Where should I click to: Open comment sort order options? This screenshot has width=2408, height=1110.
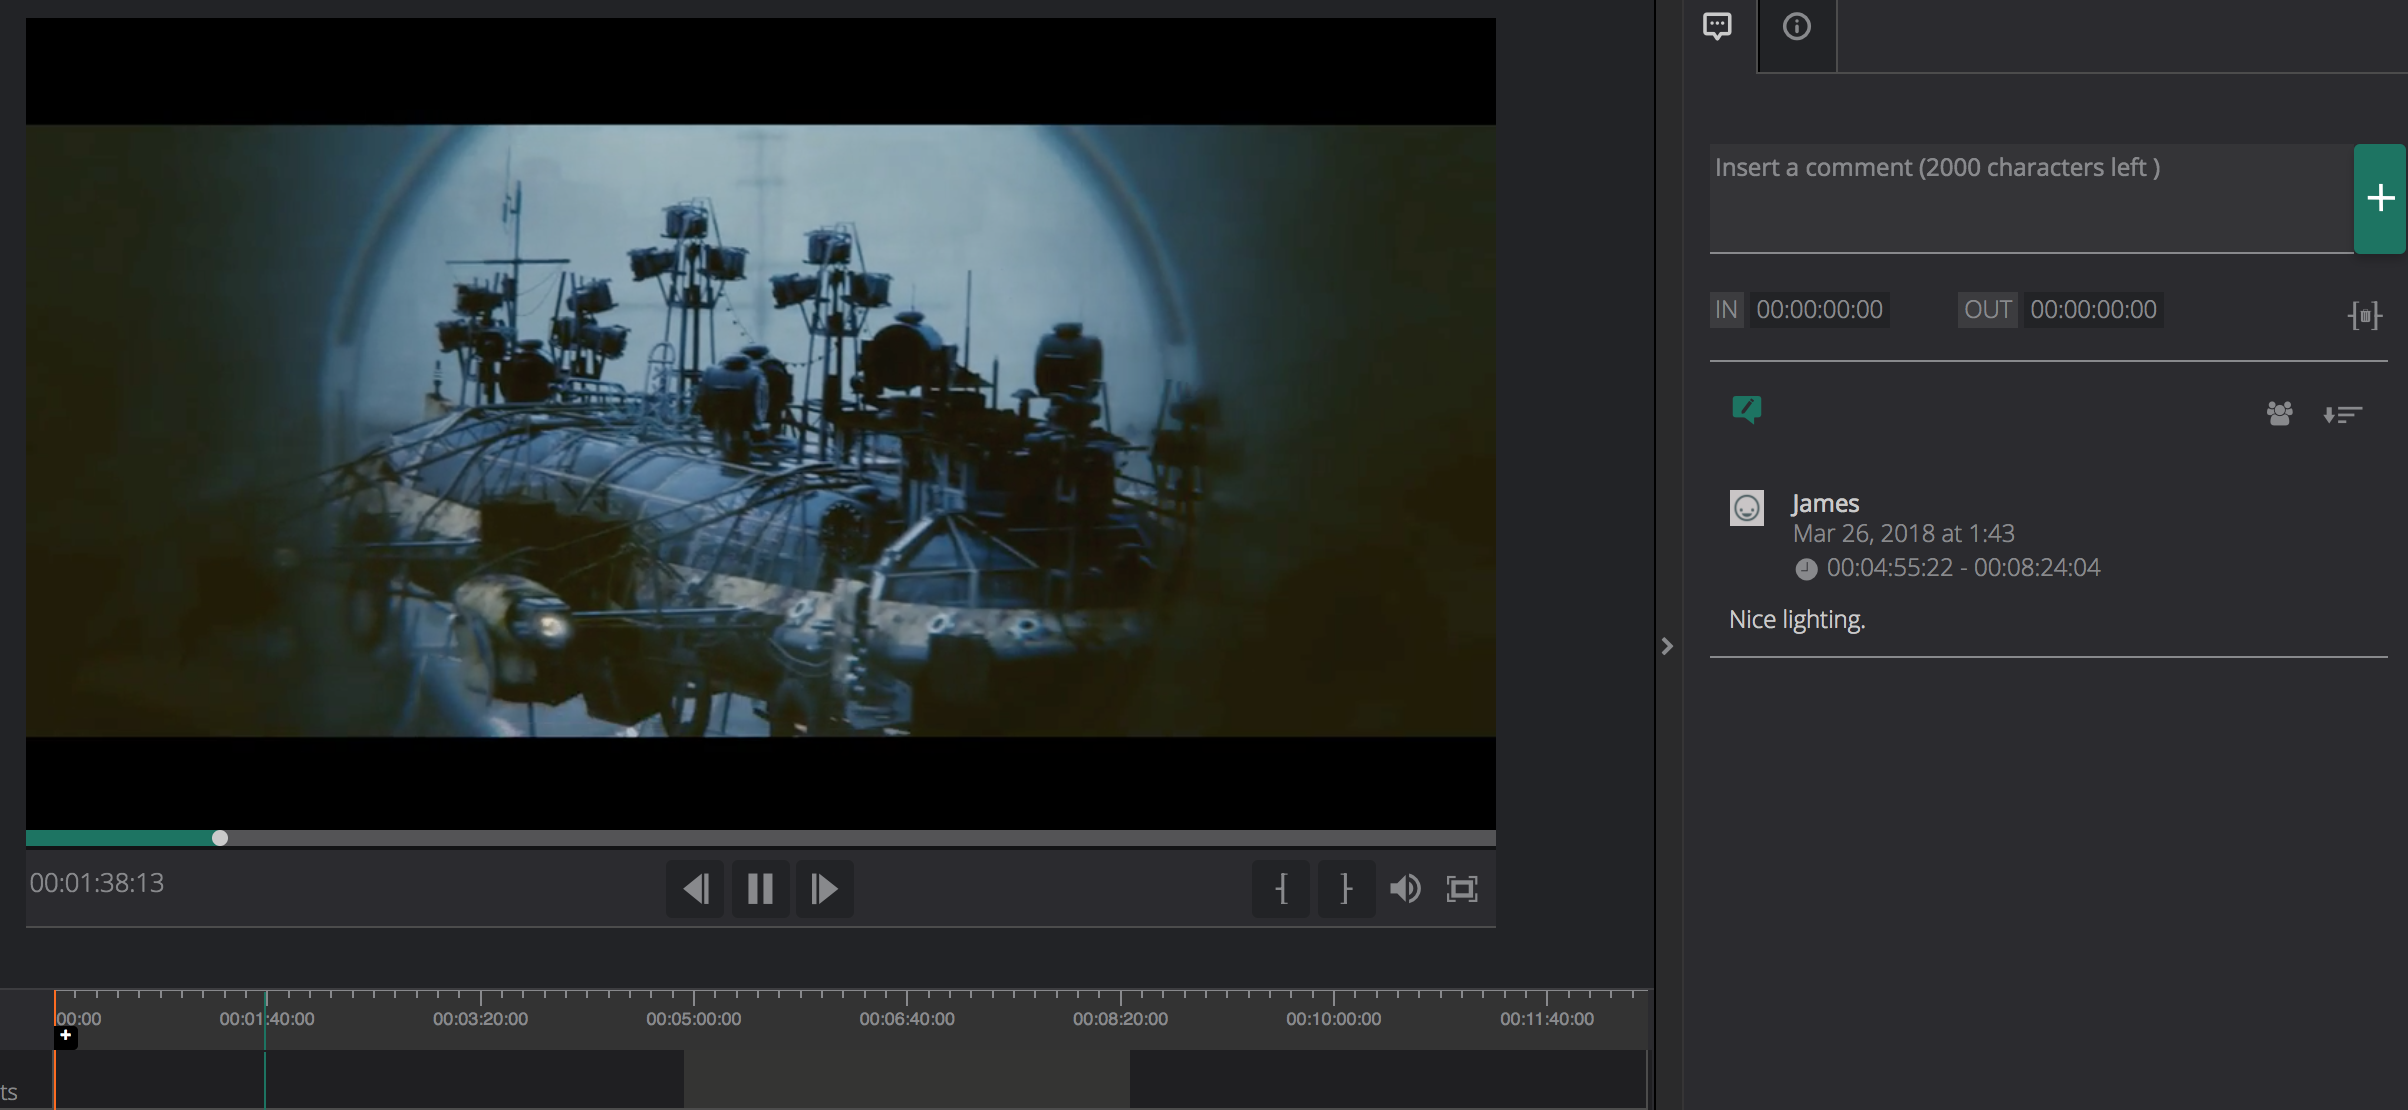point(2342,414)
